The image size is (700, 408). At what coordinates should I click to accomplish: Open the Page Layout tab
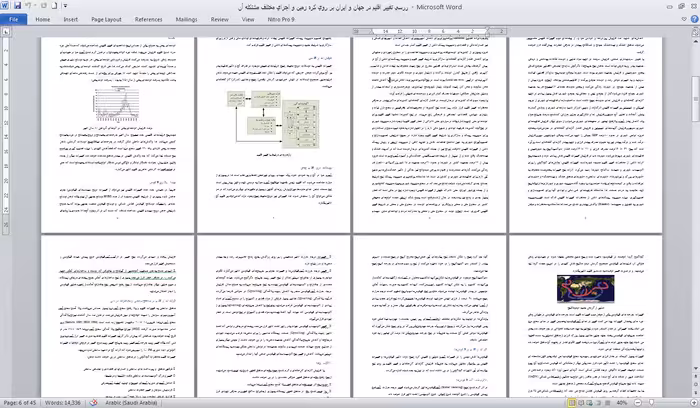106,19
